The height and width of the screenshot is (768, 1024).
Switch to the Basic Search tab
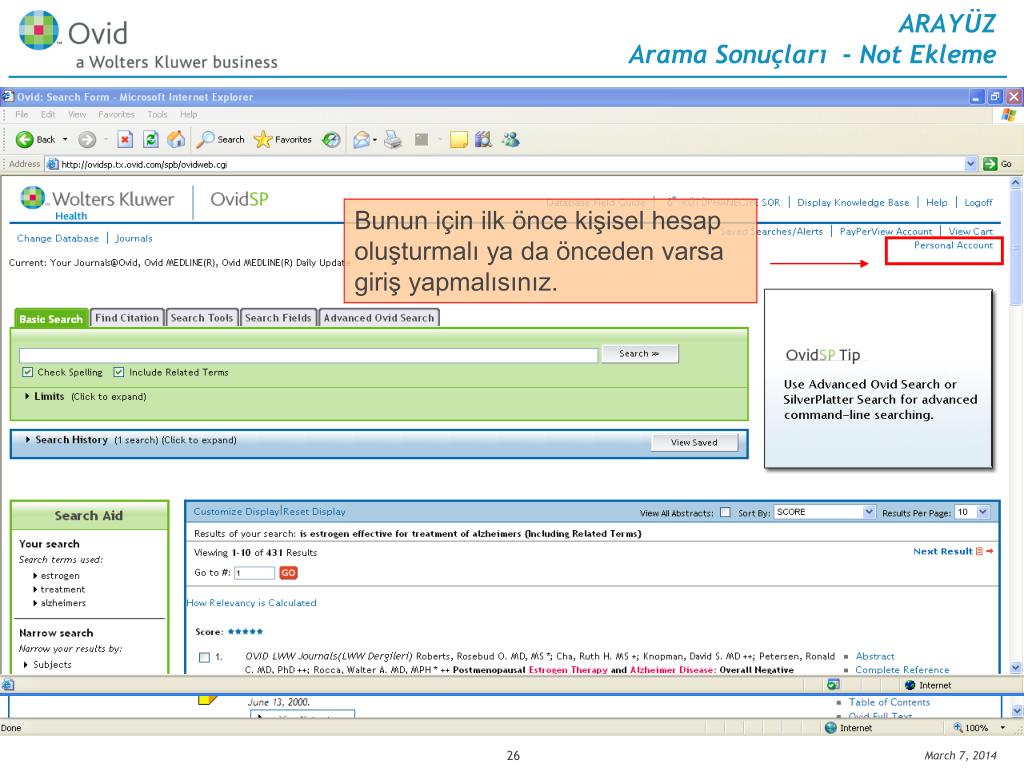(x=51, y=319)
